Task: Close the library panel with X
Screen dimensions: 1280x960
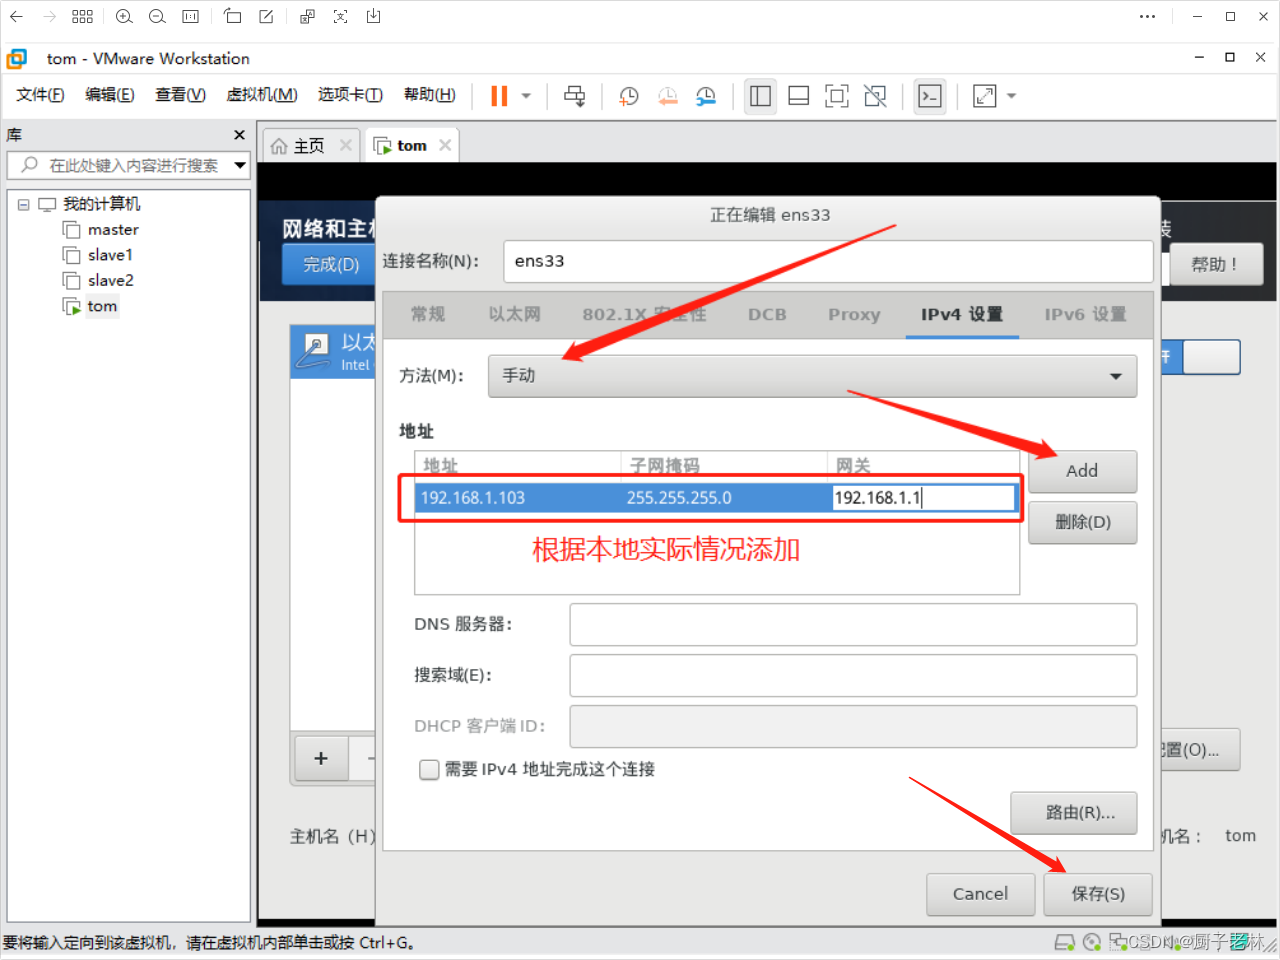Action: pos(239,135)
